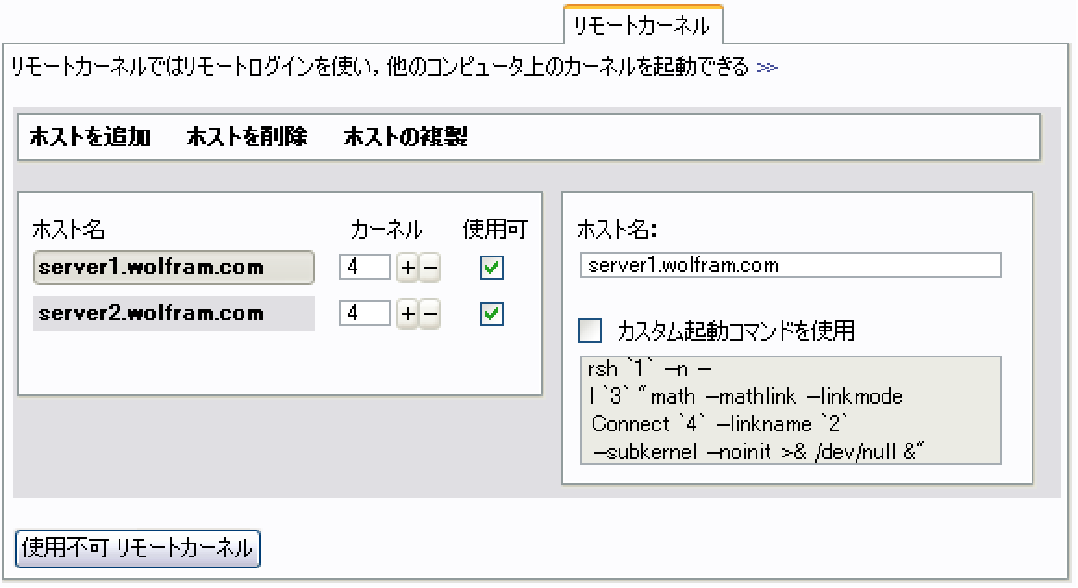Open the >> help link after the description
This screenshot has width=1078, height=588.
pyautogui.click(x=767, y=67)
